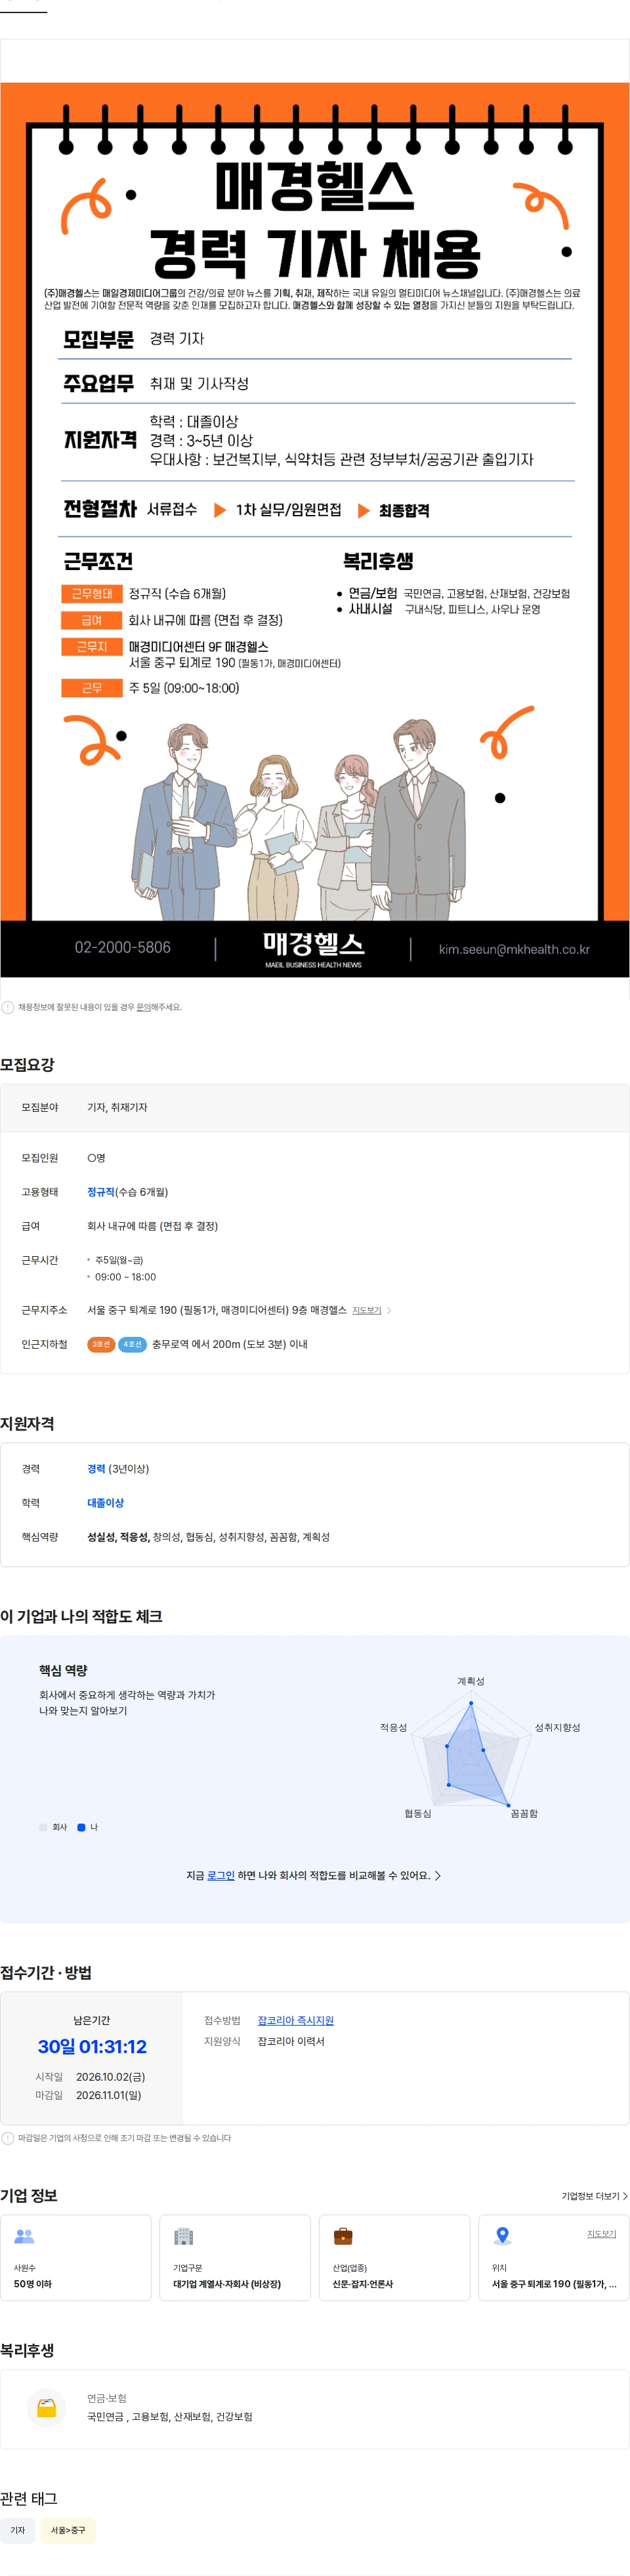
Task: Click the 적응성 label on the radar chart
Action: pyautogui.click(x=393, y=1727)
